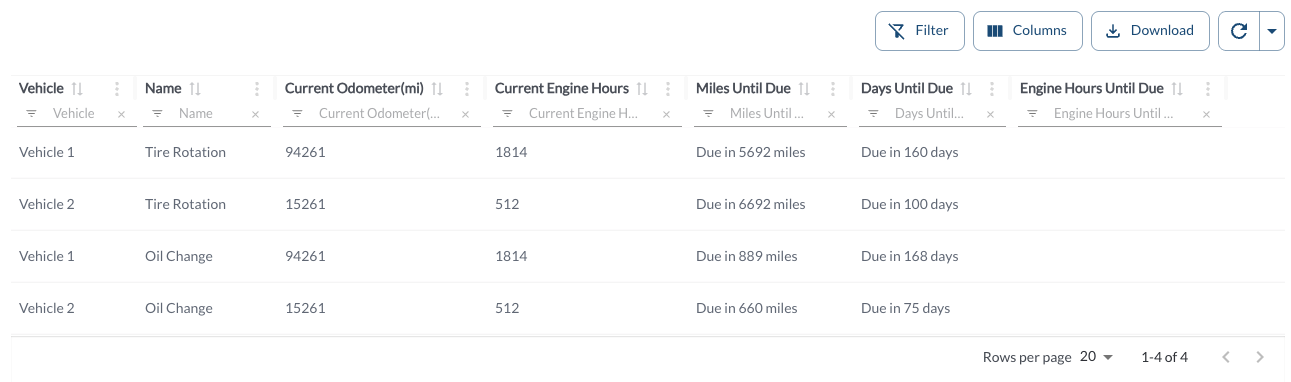Open the refresh options dropdown arrow

coord(1272,31)
